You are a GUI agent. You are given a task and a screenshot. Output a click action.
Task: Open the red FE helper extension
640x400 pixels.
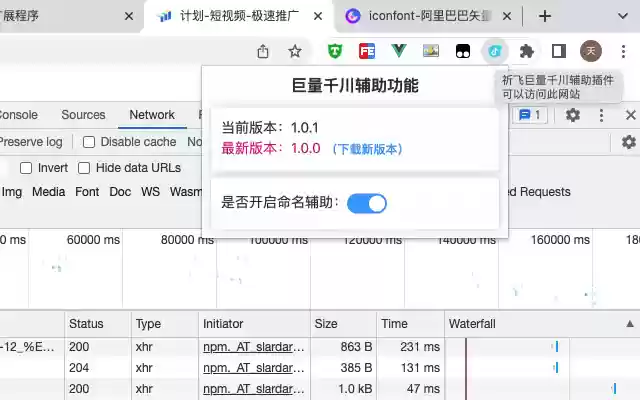(x=367, y=51)
